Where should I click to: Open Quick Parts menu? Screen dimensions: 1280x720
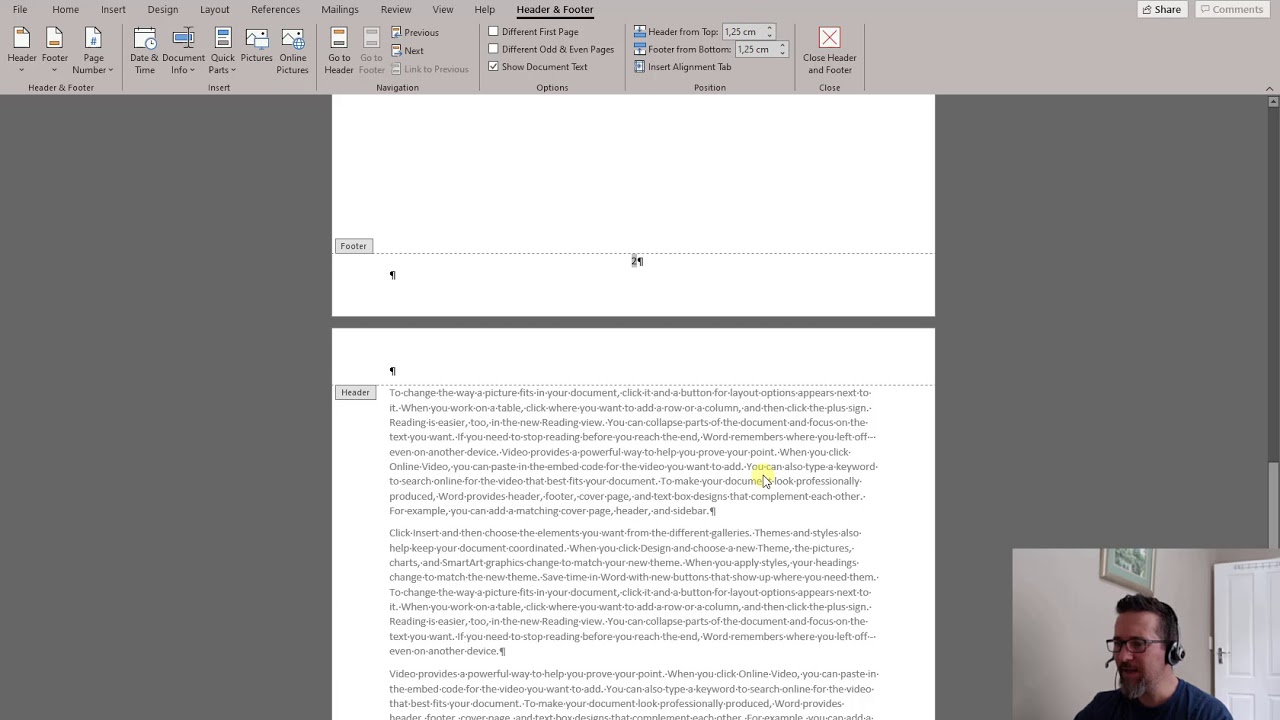(222, 50)
